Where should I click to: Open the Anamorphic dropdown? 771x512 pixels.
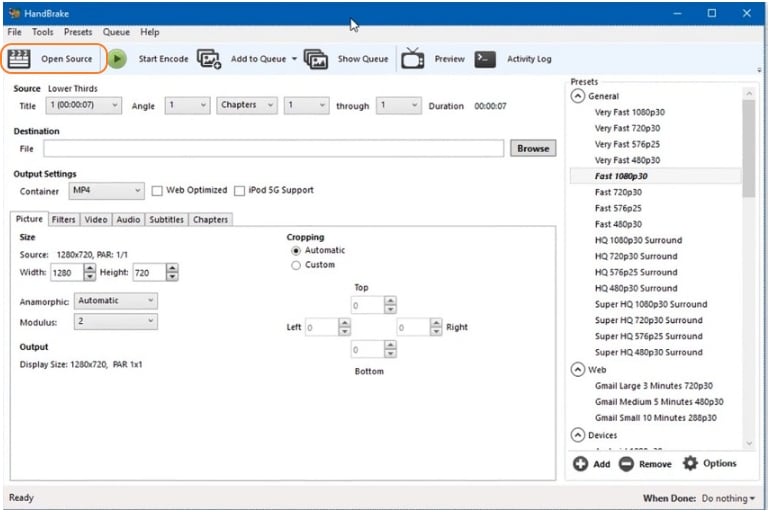[x=116, y=301]
